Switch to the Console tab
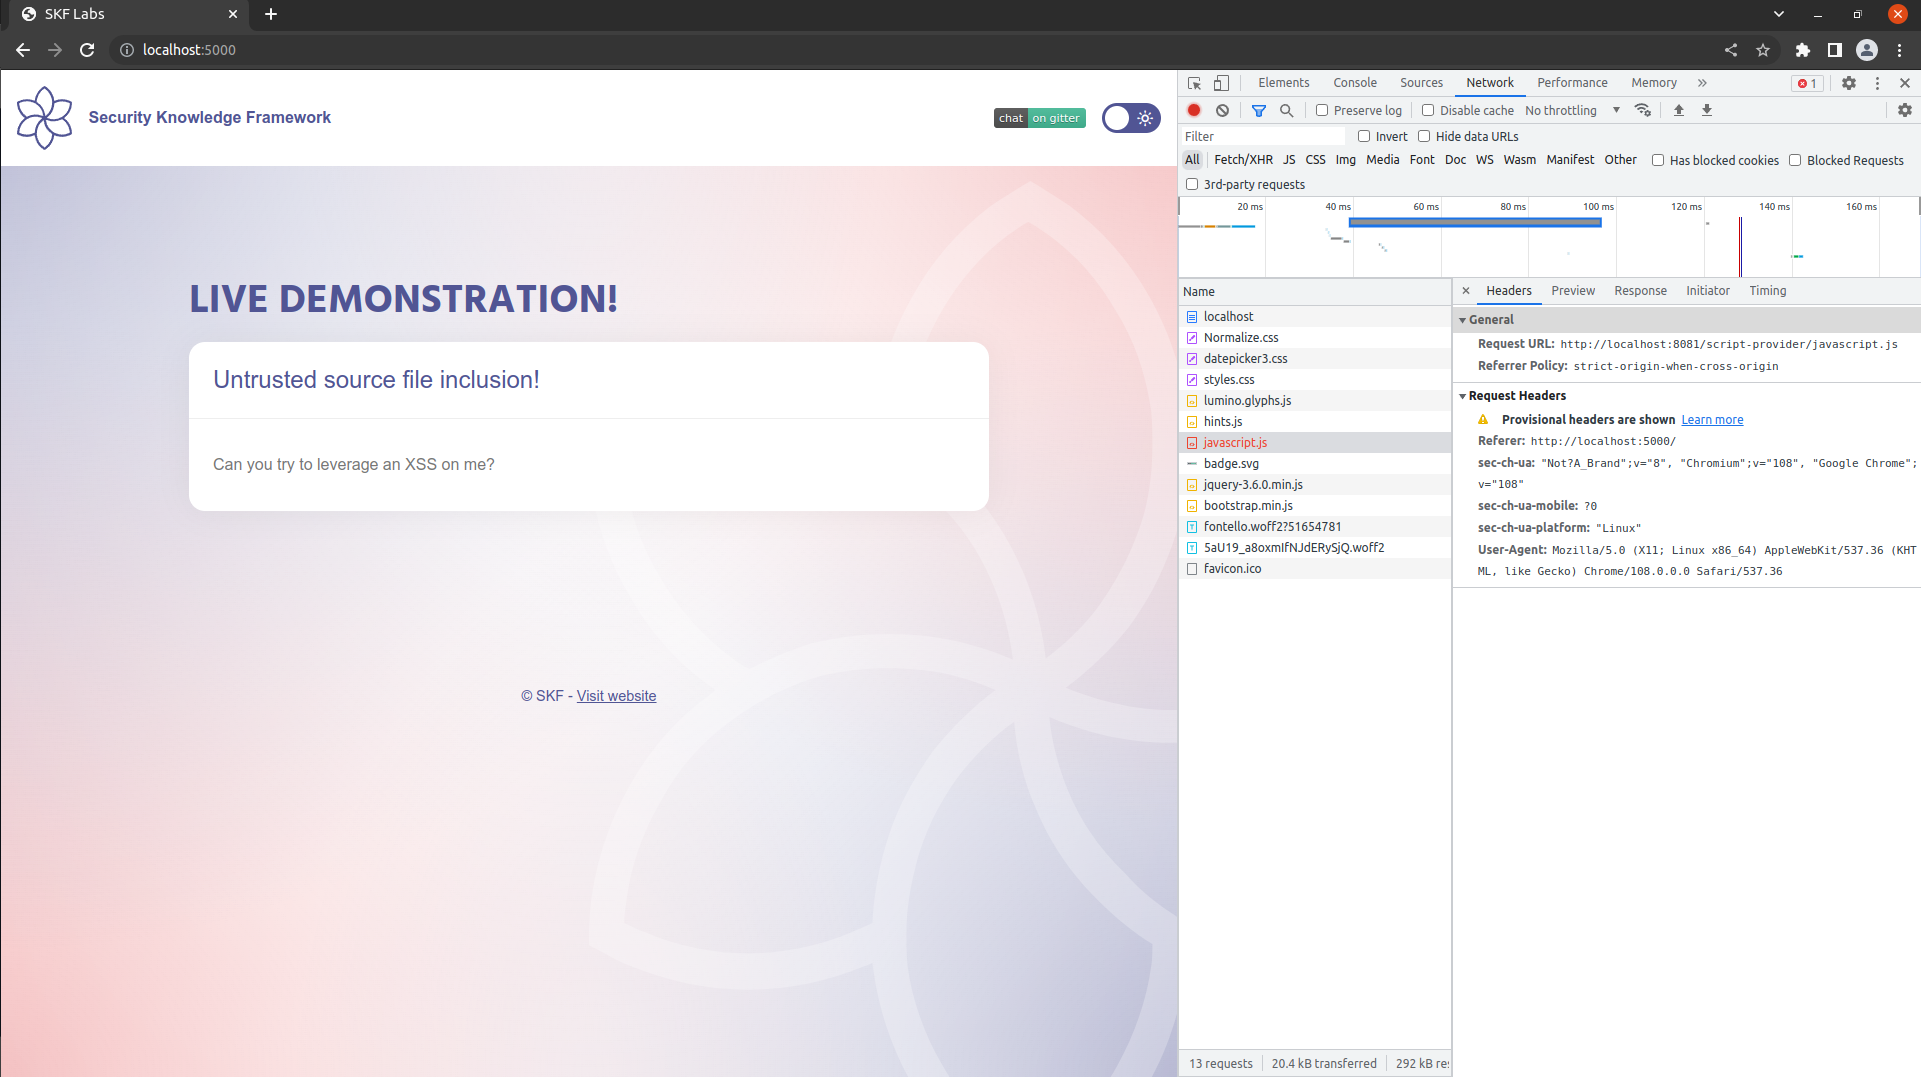Viewport: 1921px width, 1077px height. tap(1355, 83)
